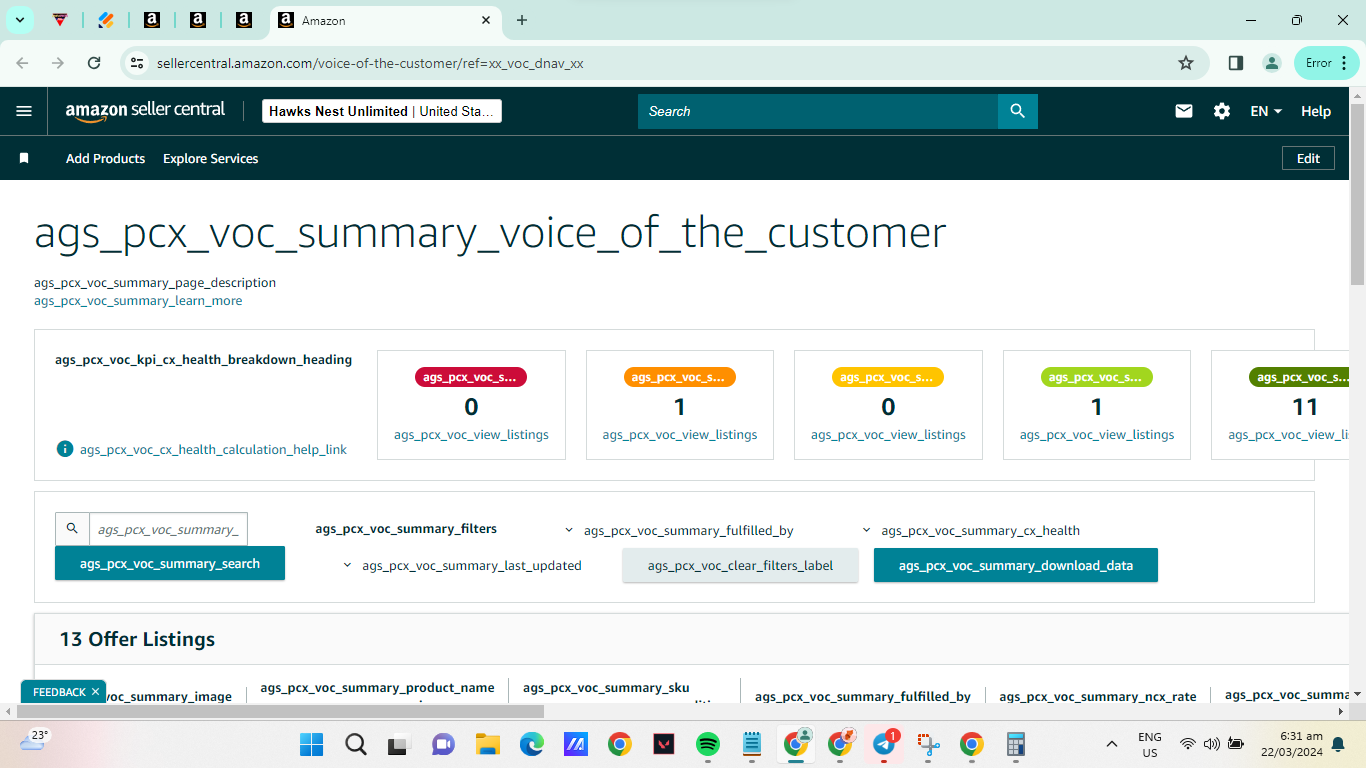1366x768 pixels.
Task: Open messages via the mail icon
Action: coord(1184,111)
